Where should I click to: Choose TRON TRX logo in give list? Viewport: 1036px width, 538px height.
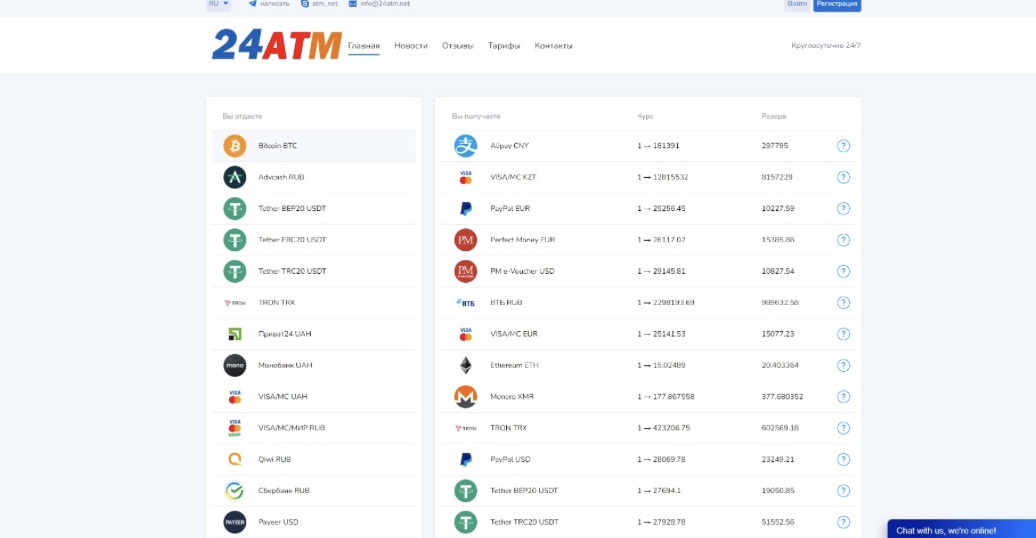pyautogui.click(x=235, y=303)
